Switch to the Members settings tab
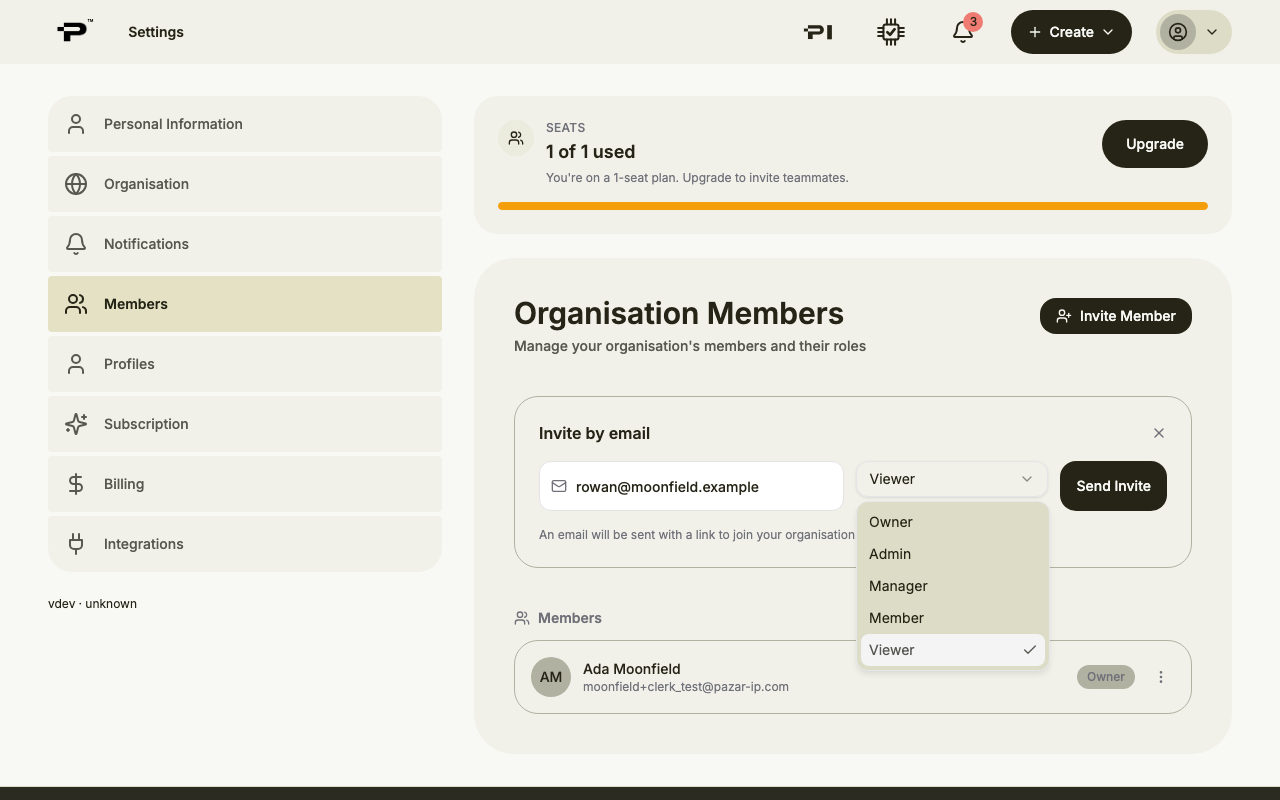1280x800 pixels. (245, 304)
